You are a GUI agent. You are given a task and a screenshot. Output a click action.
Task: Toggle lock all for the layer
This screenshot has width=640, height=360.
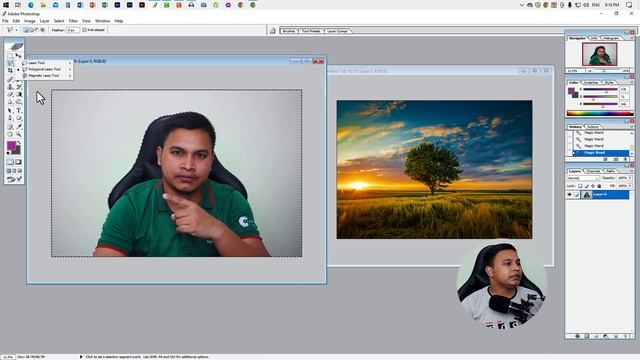tap(599, 186)
